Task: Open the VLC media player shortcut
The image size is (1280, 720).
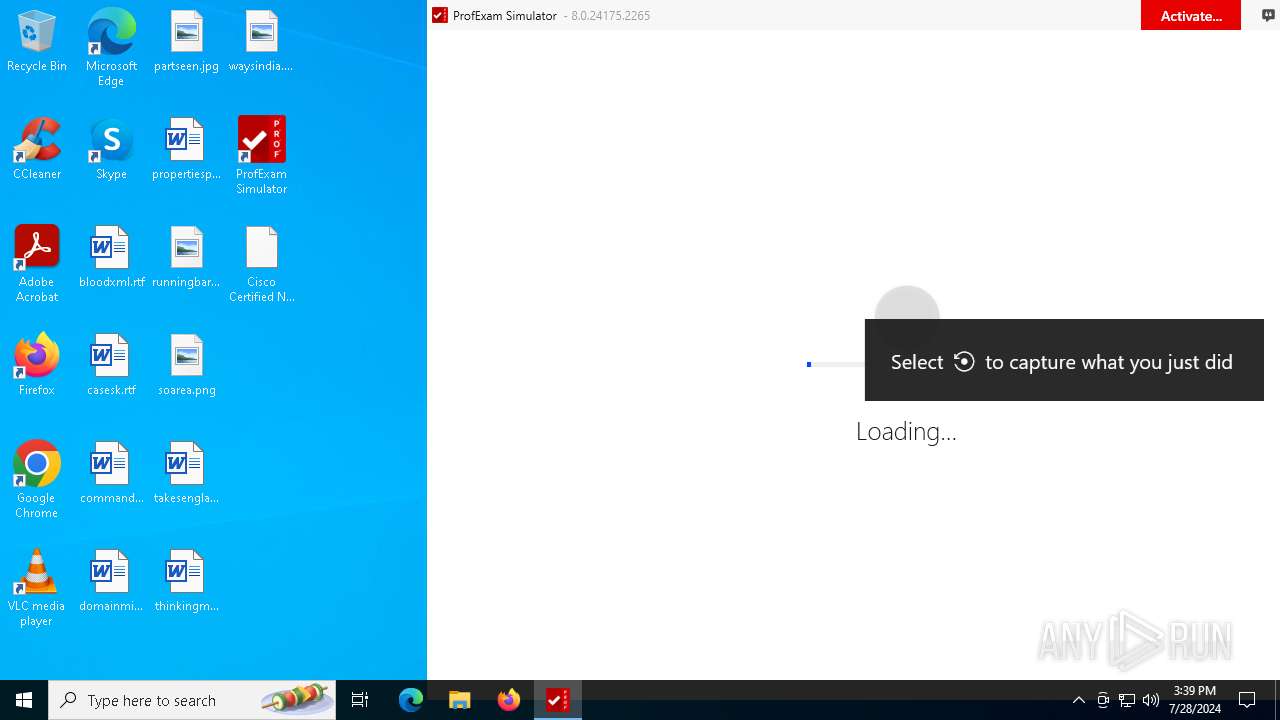Action: [37, 588]
